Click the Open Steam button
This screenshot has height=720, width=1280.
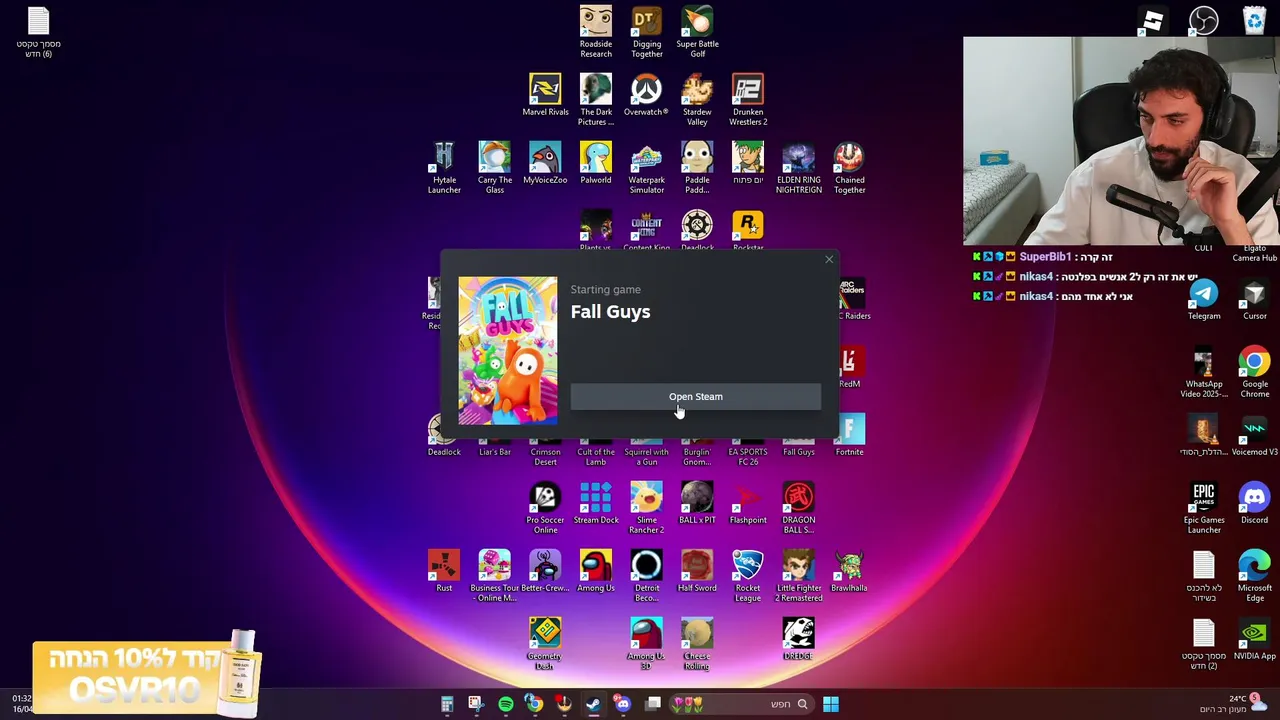click(x=695, y=397)
